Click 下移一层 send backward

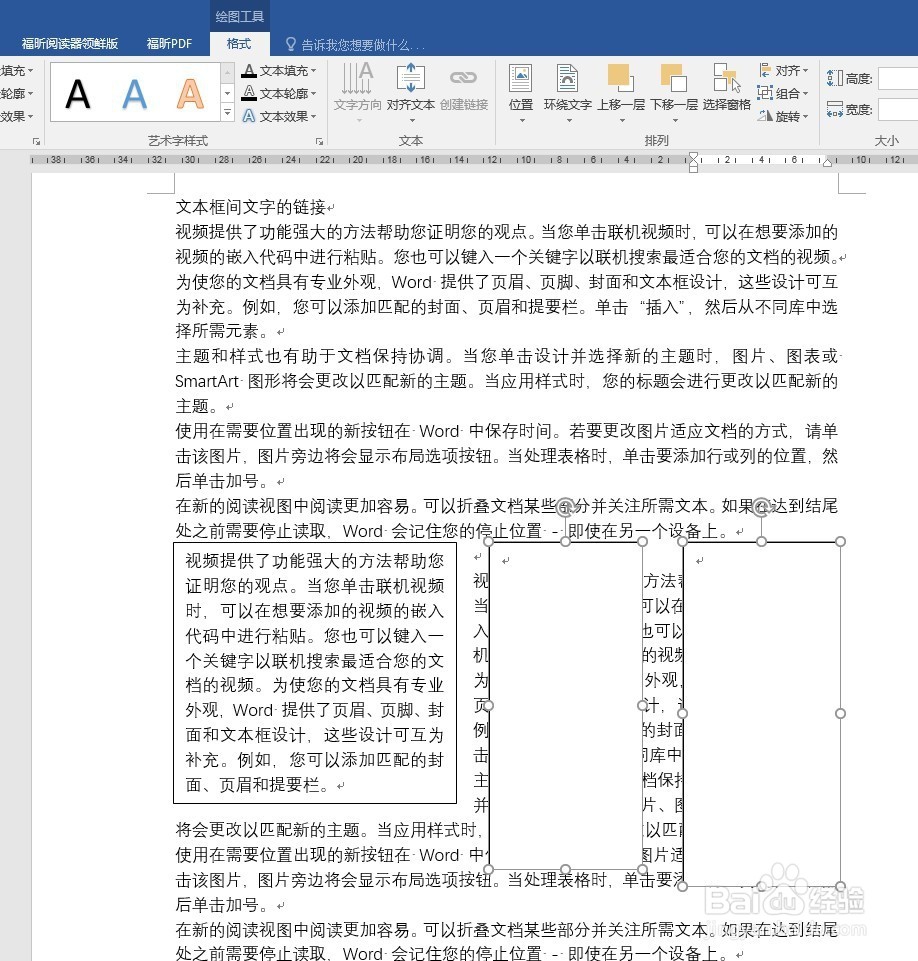tap(673, 92)
